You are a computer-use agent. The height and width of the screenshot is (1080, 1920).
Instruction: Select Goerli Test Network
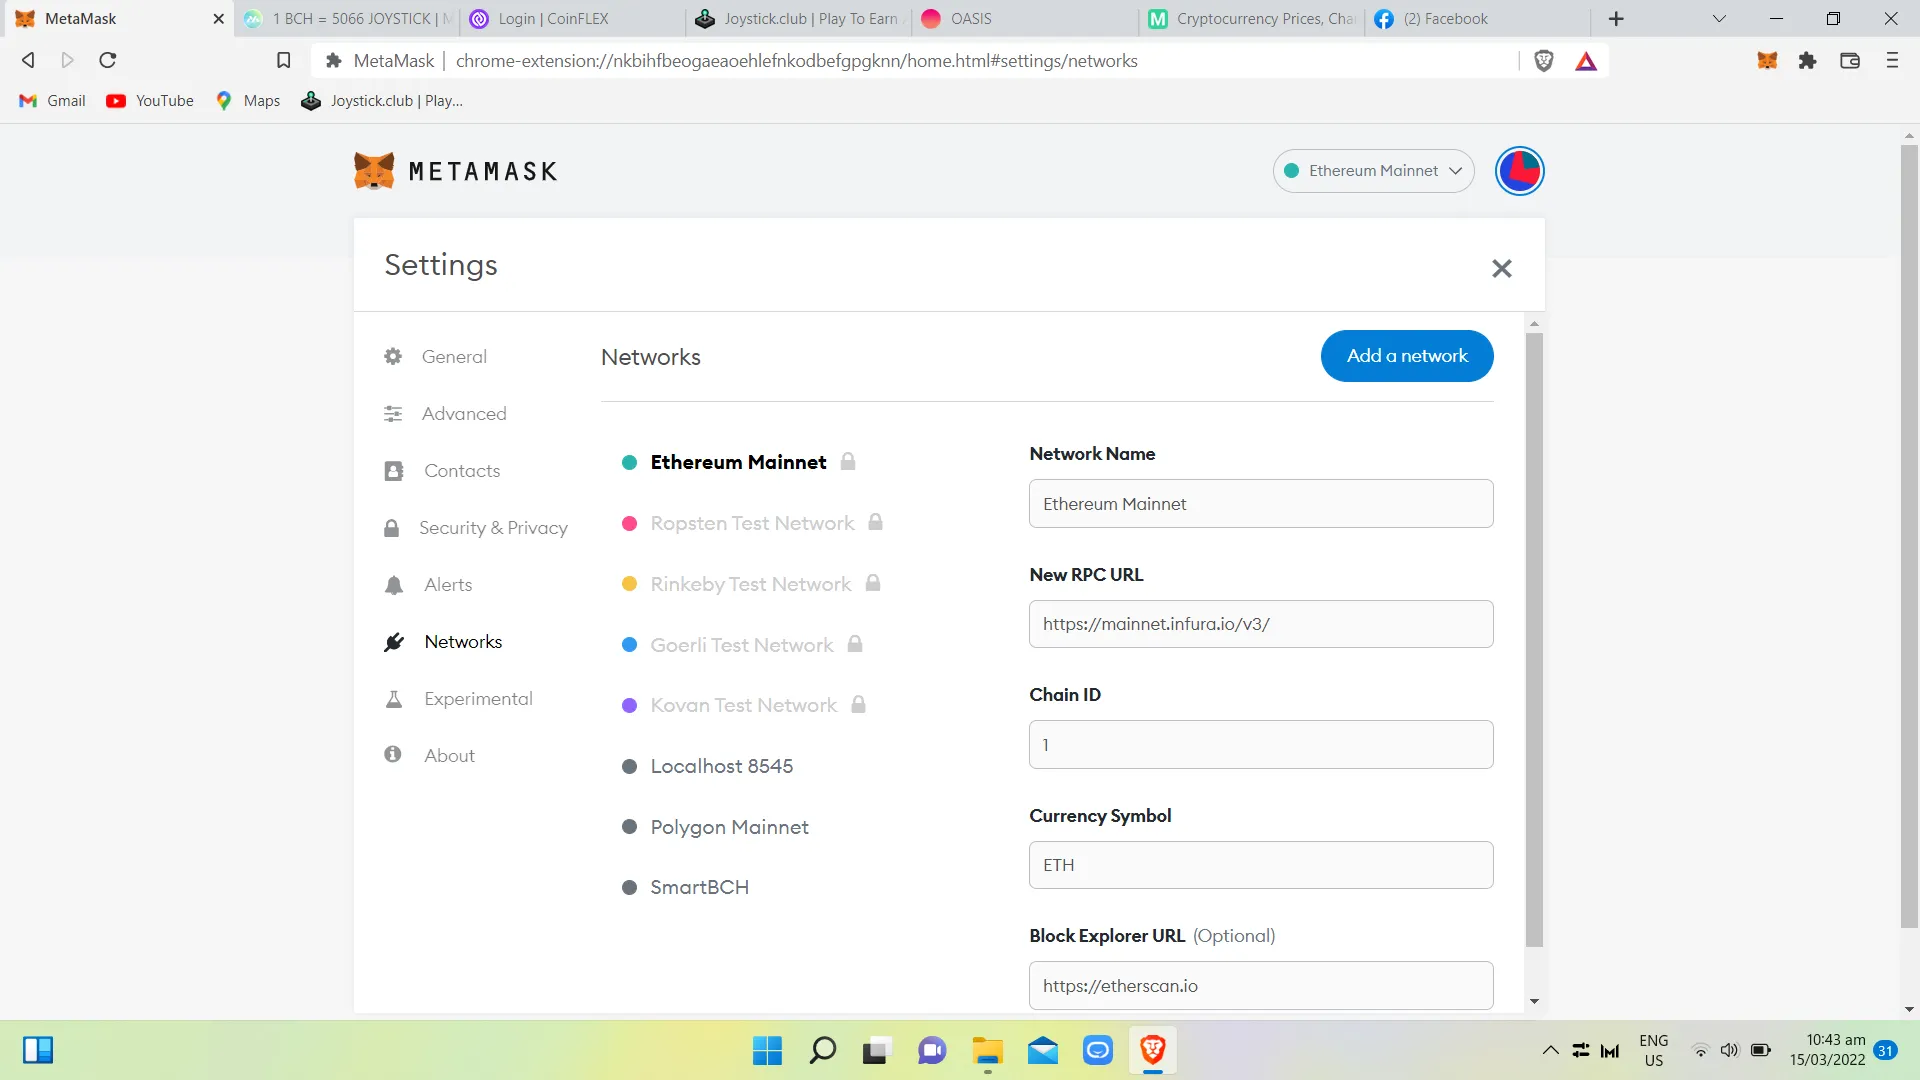(x=741, y=645)
